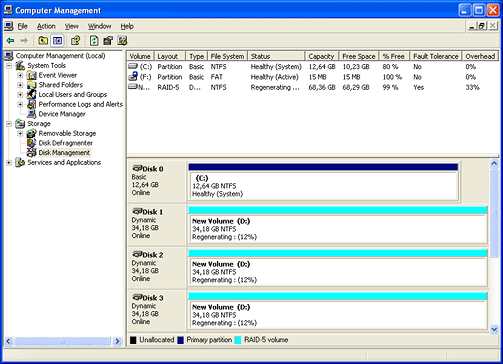This screenshot has height=364, width=503.
Task: Collapse the Storage tree node
Action: point(9,124)
